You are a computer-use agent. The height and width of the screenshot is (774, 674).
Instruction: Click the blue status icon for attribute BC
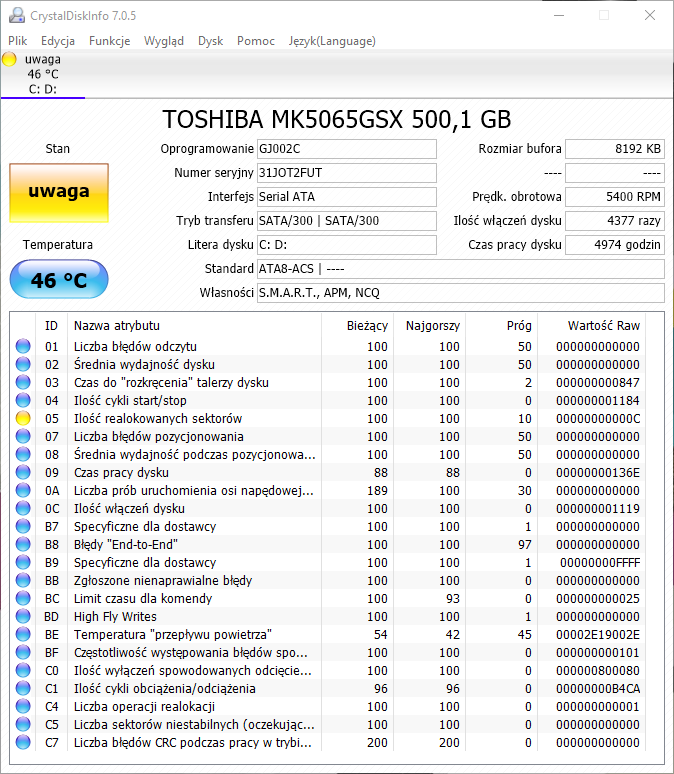pos(23,598)
